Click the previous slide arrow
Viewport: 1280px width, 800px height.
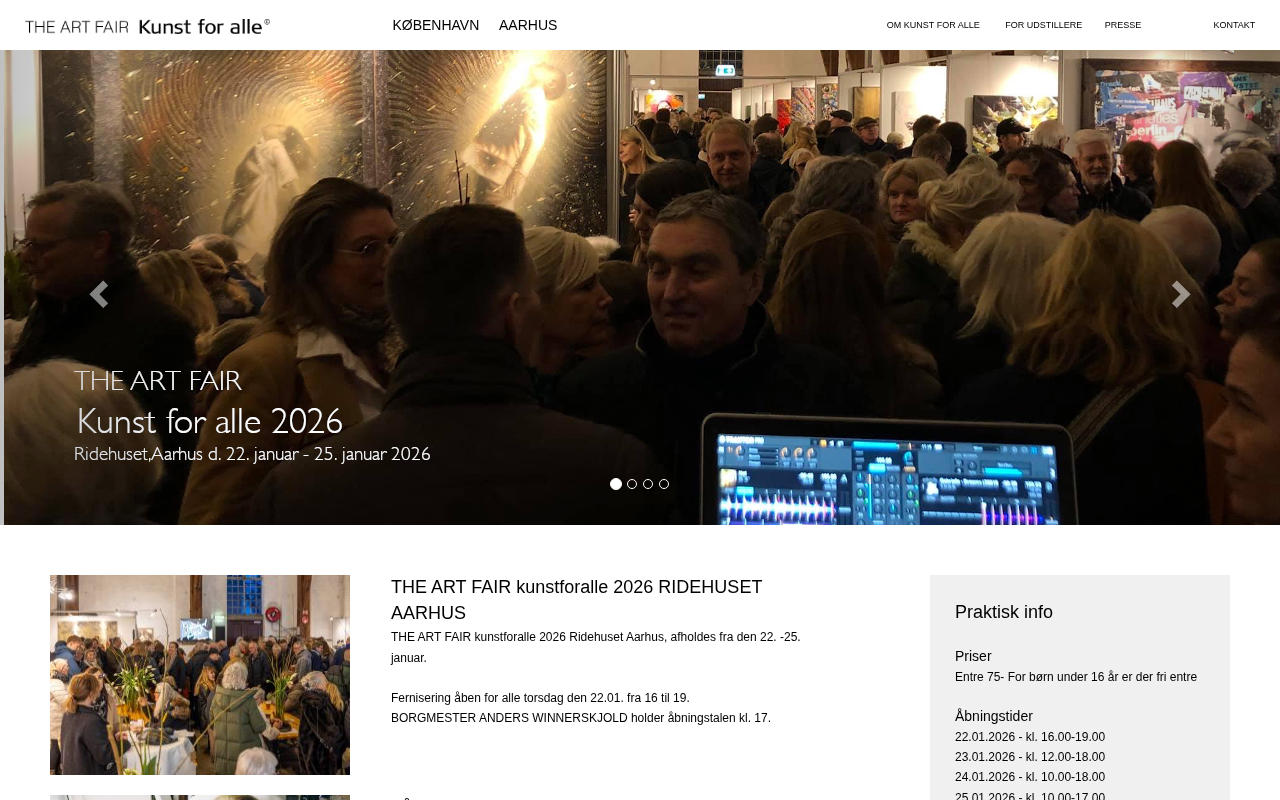pos(98,294)
